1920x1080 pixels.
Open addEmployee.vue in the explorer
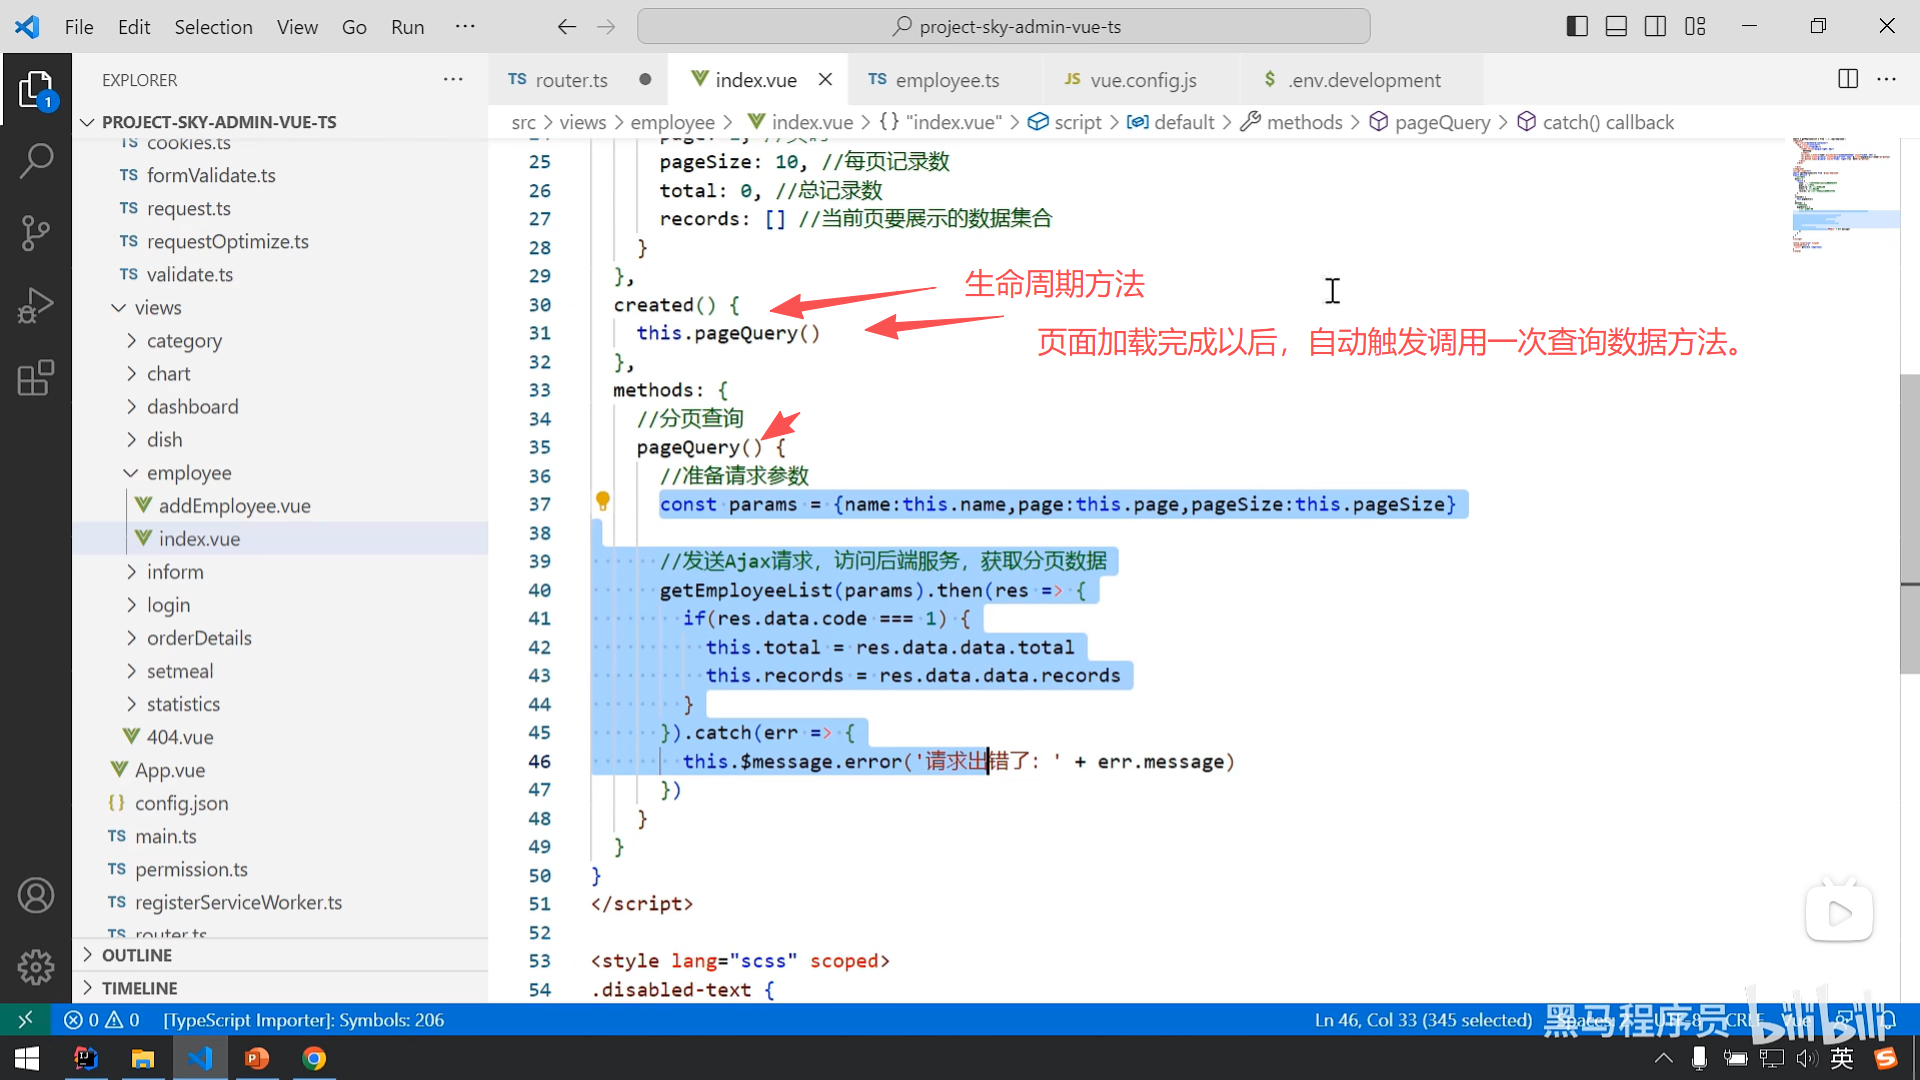(x=234, y=506)
